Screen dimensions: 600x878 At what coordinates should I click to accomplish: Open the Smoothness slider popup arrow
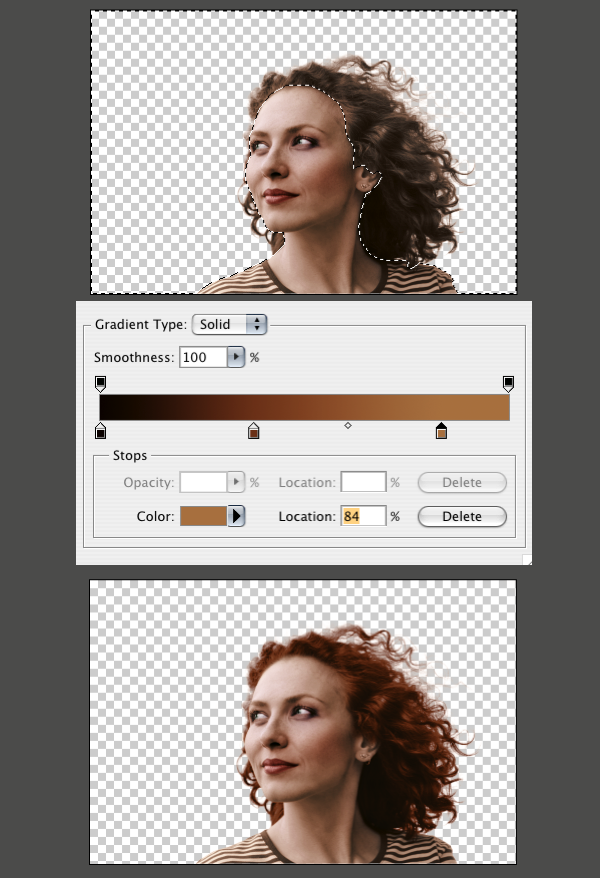tap(236, 357)
